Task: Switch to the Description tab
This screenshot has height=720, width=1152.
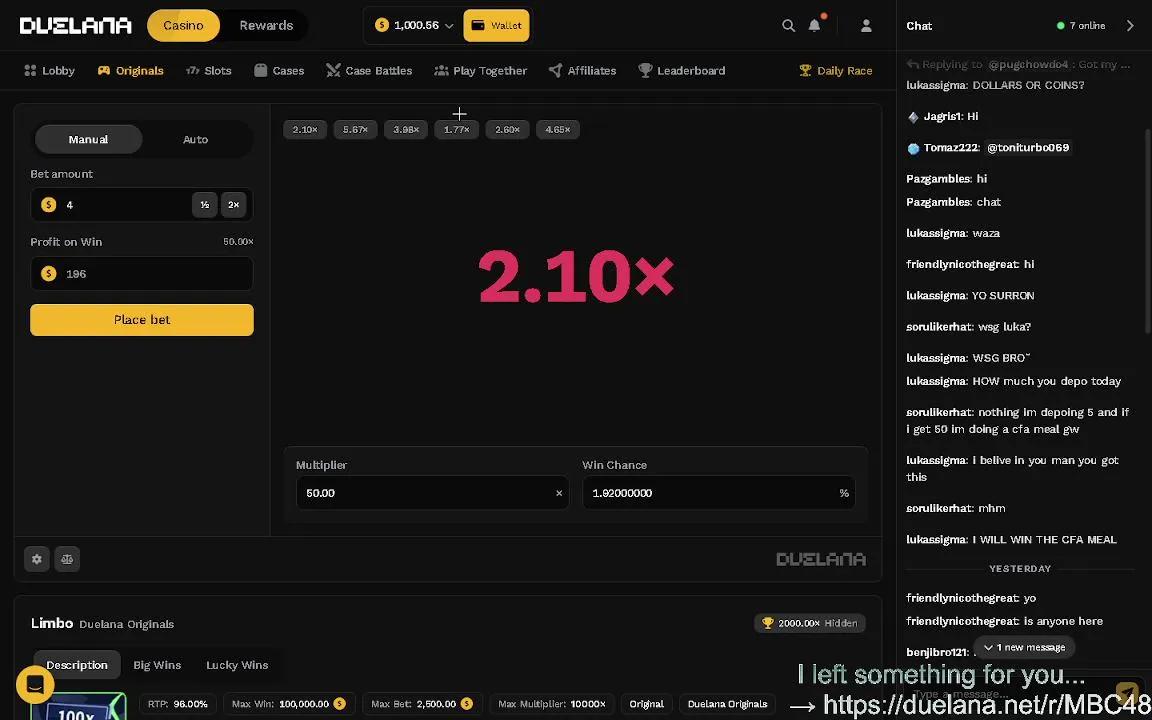Action: (77, 665)
